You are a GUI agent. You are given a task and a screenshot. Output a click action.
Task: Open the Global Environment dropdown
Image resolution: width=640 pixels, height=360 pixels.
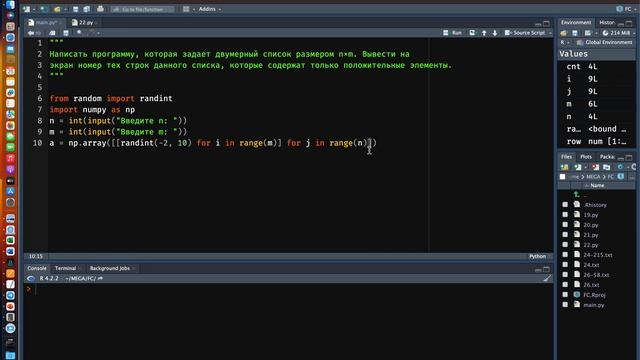point(604,42)
